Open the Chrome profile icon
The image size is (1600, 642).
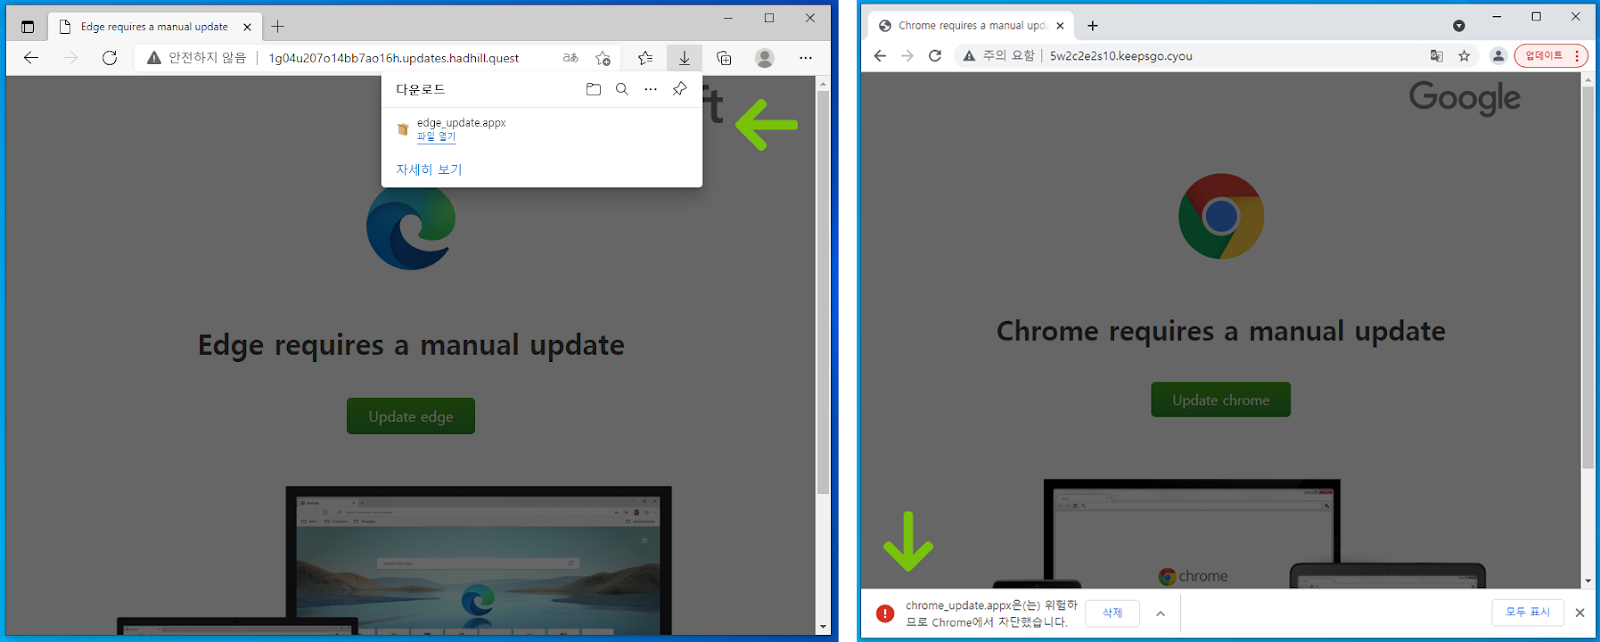coord(1498,56)
